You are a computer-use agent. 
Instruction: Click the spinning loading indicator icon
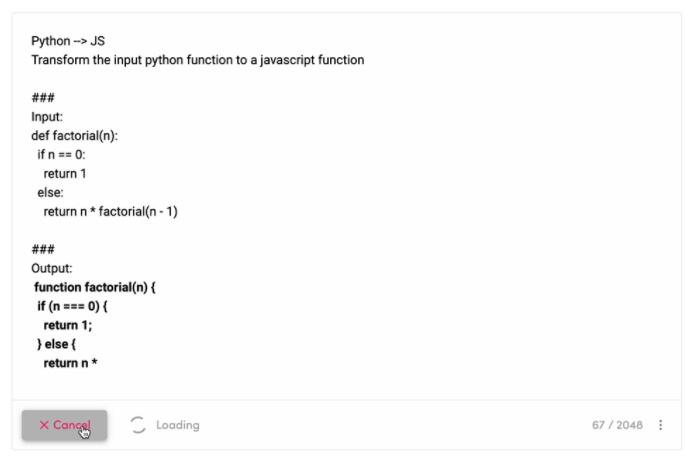[137, 425]
